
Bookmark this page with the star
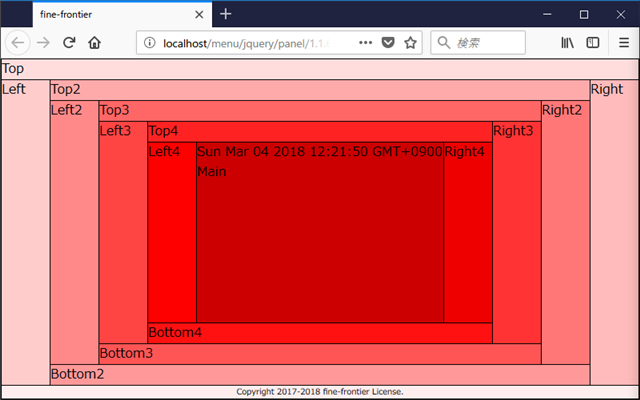click(x=410, y=42)
